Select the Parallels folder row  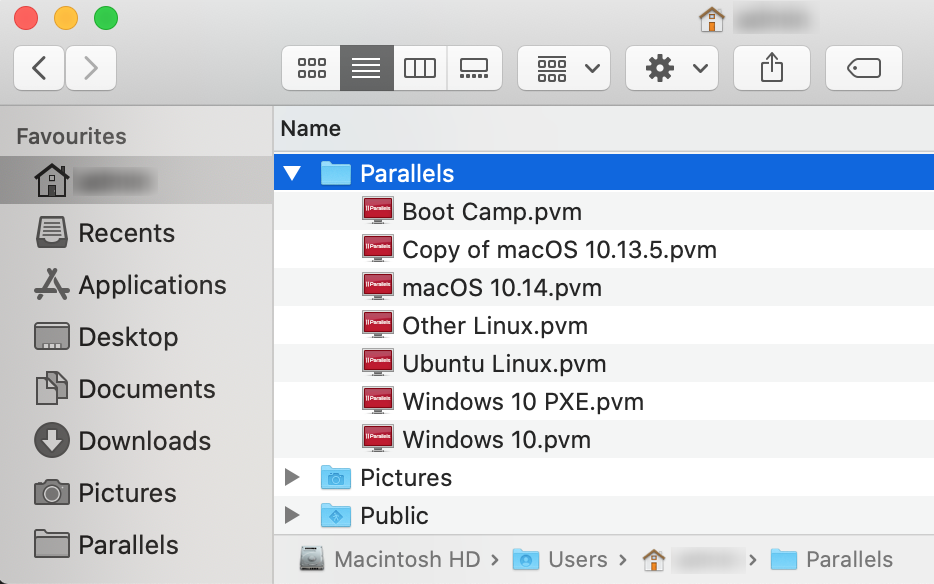point(603,173)
